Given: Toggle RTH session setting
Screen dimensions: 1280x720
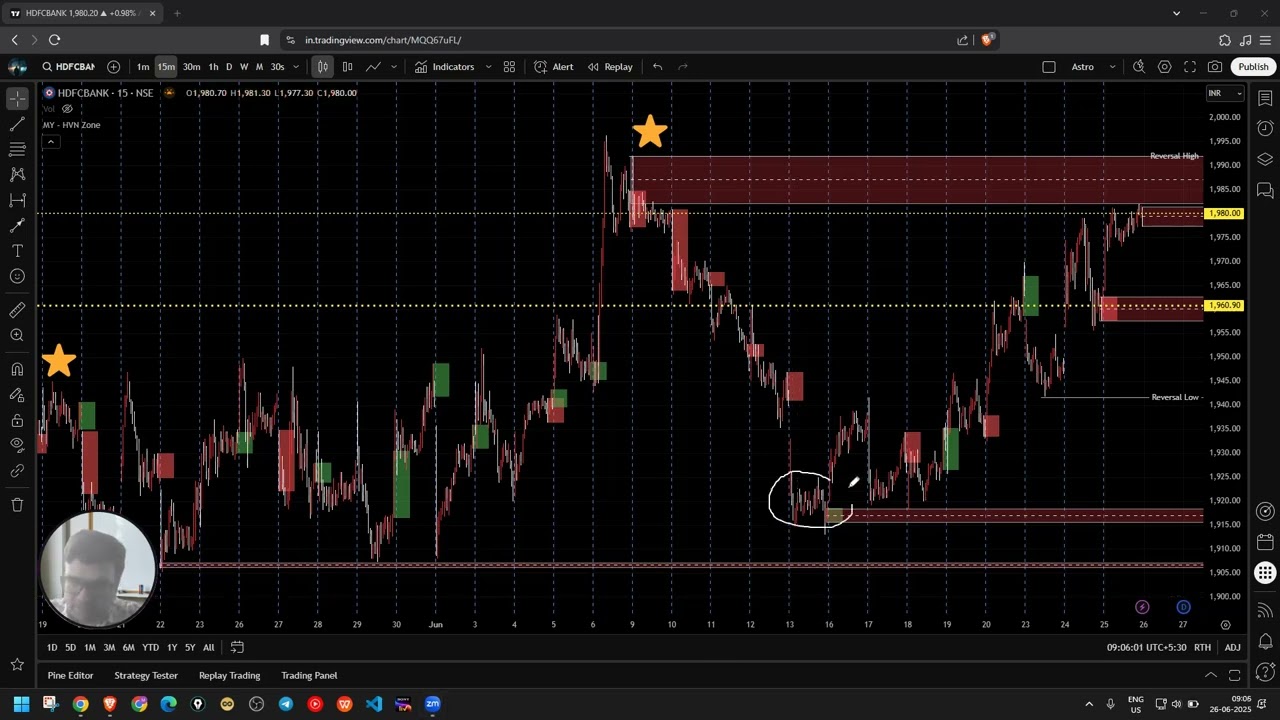Looking at the screenshot, I should tap(1204, 647).
